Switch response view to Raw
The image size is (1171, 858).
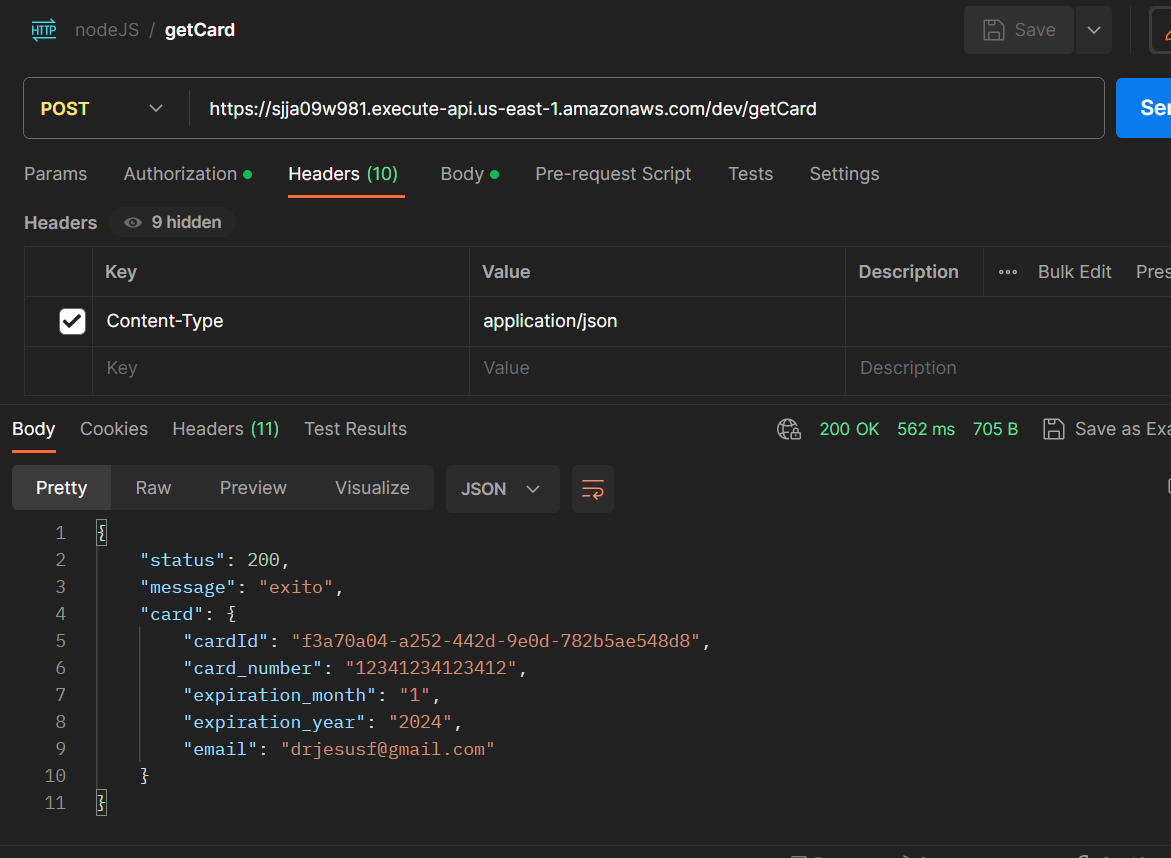pyautogui.click(x=152, y=488)
